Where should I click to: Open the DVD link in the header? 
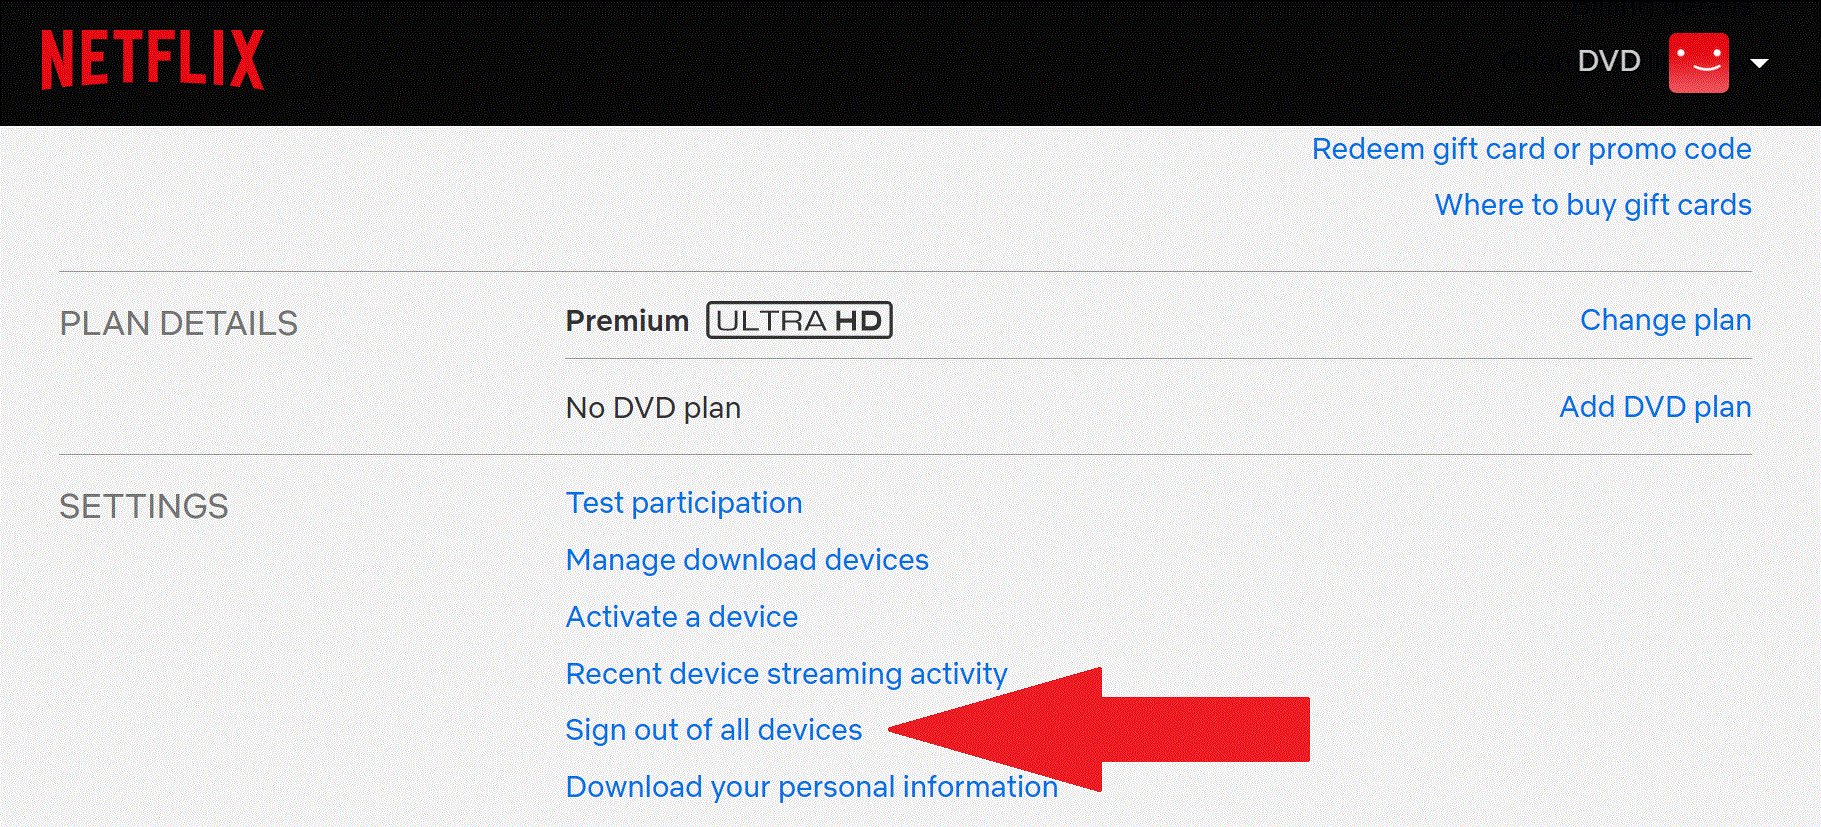tap(1609, 61)
